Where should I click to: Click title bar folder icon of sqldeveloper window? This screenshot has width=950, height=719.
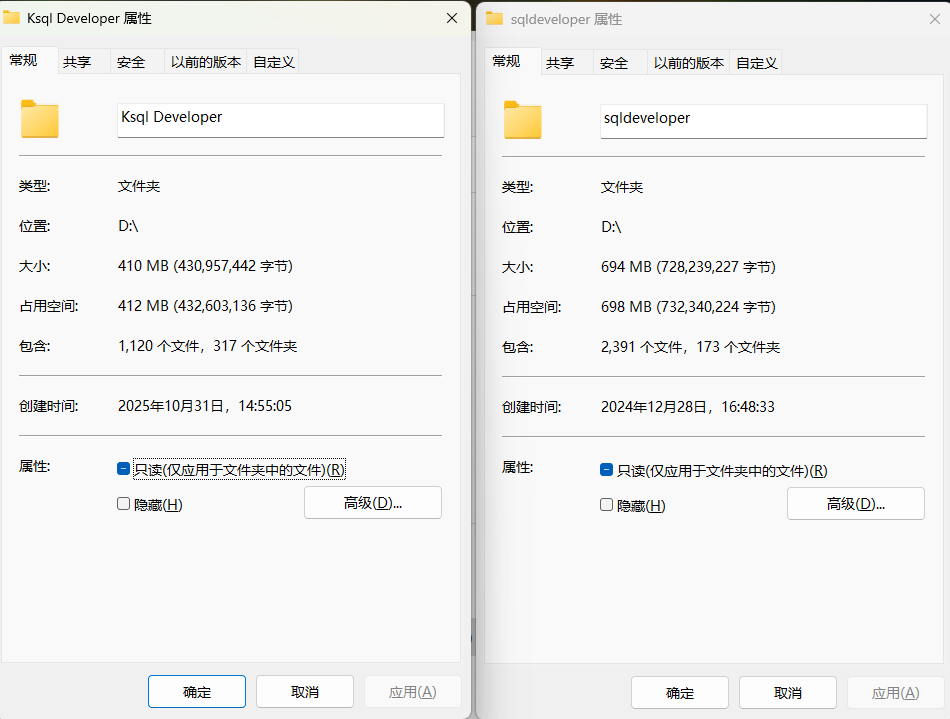494,19
